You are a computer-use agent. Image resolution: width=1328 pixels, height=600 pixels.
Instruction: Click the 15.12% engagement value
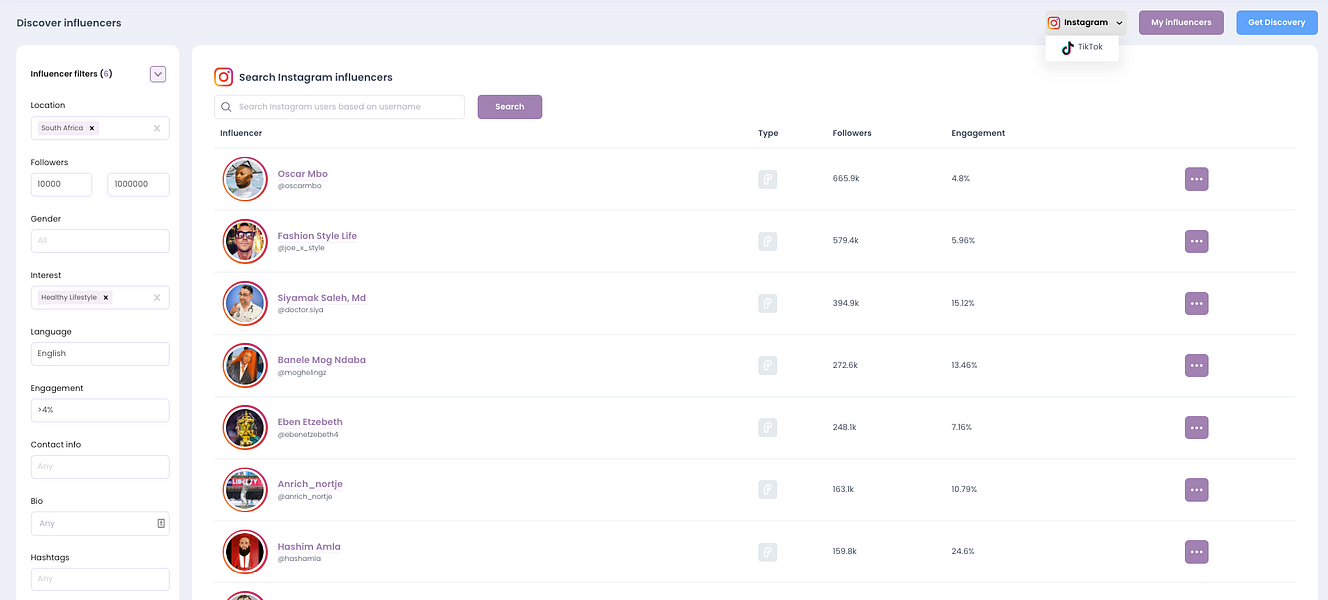963,303
